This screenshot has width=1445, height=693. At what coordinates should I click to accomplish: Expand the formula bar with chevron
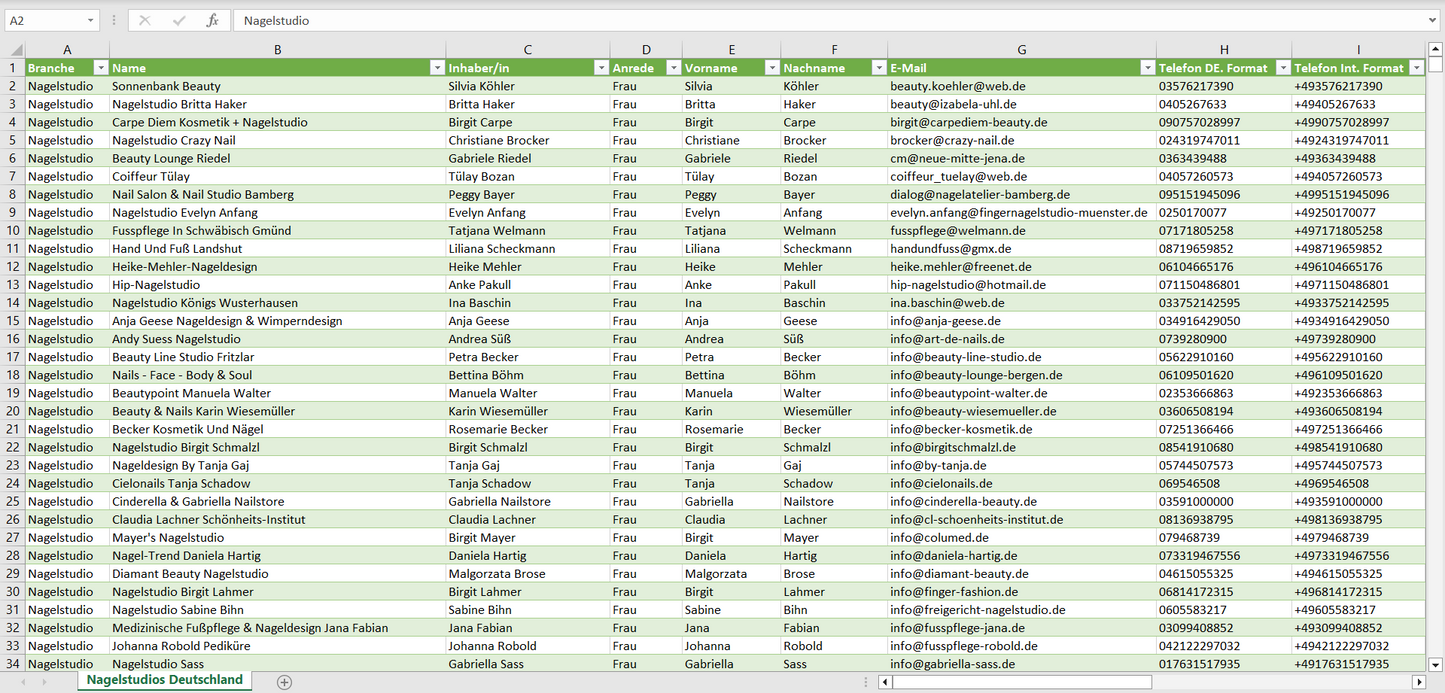[1433, 20]
